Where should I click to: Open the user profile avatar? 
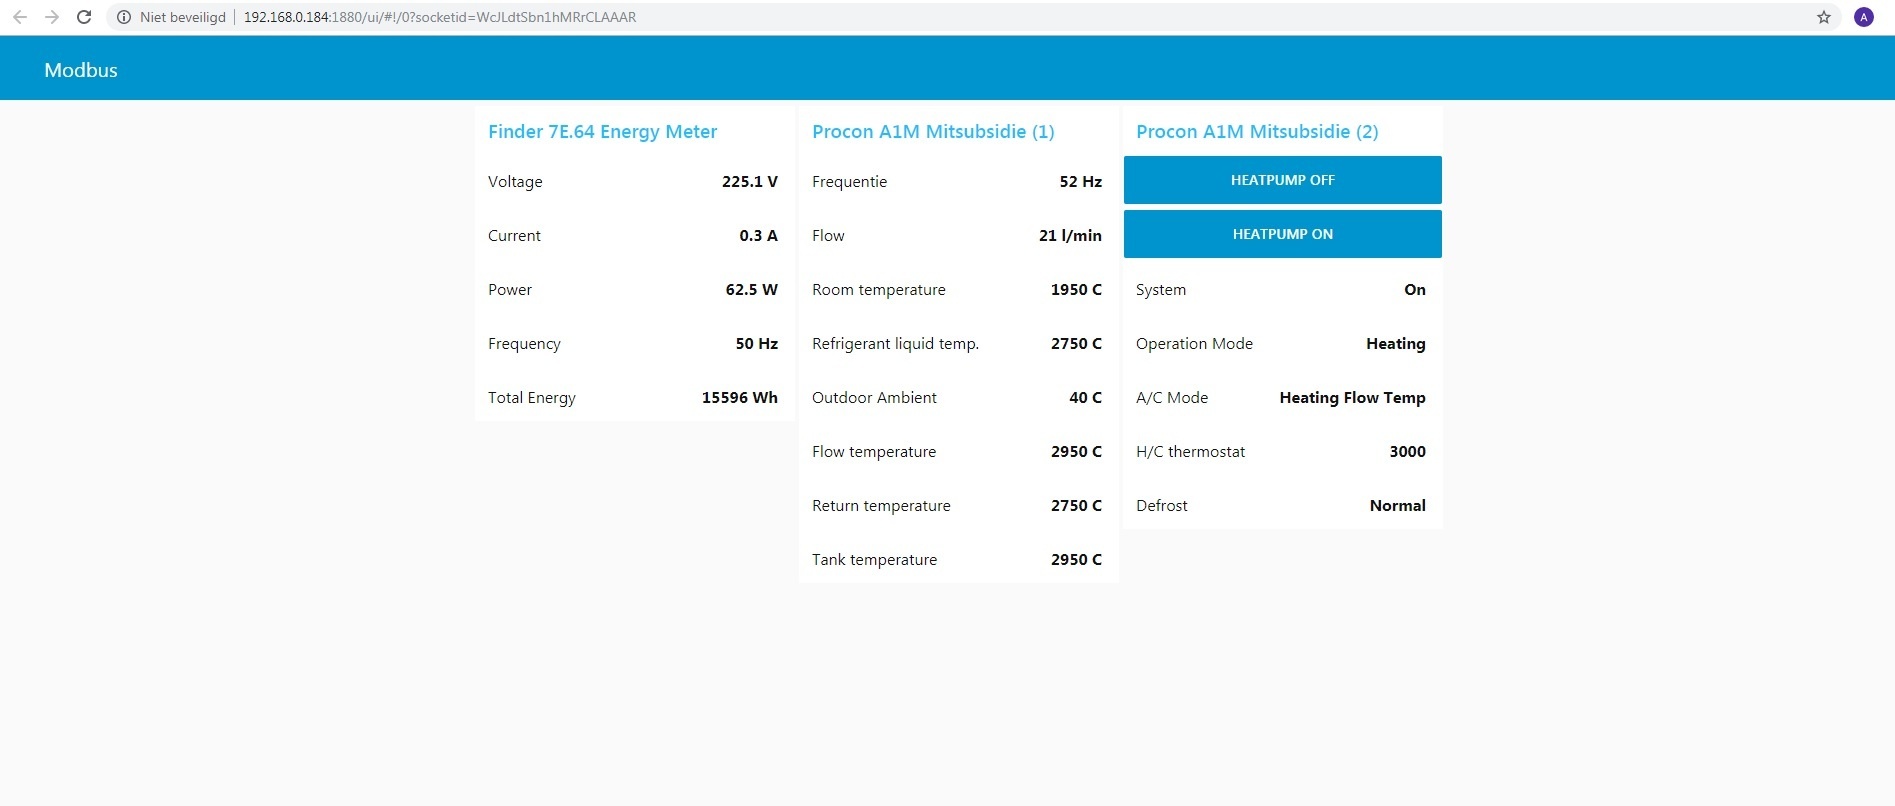click(1864, 17)
